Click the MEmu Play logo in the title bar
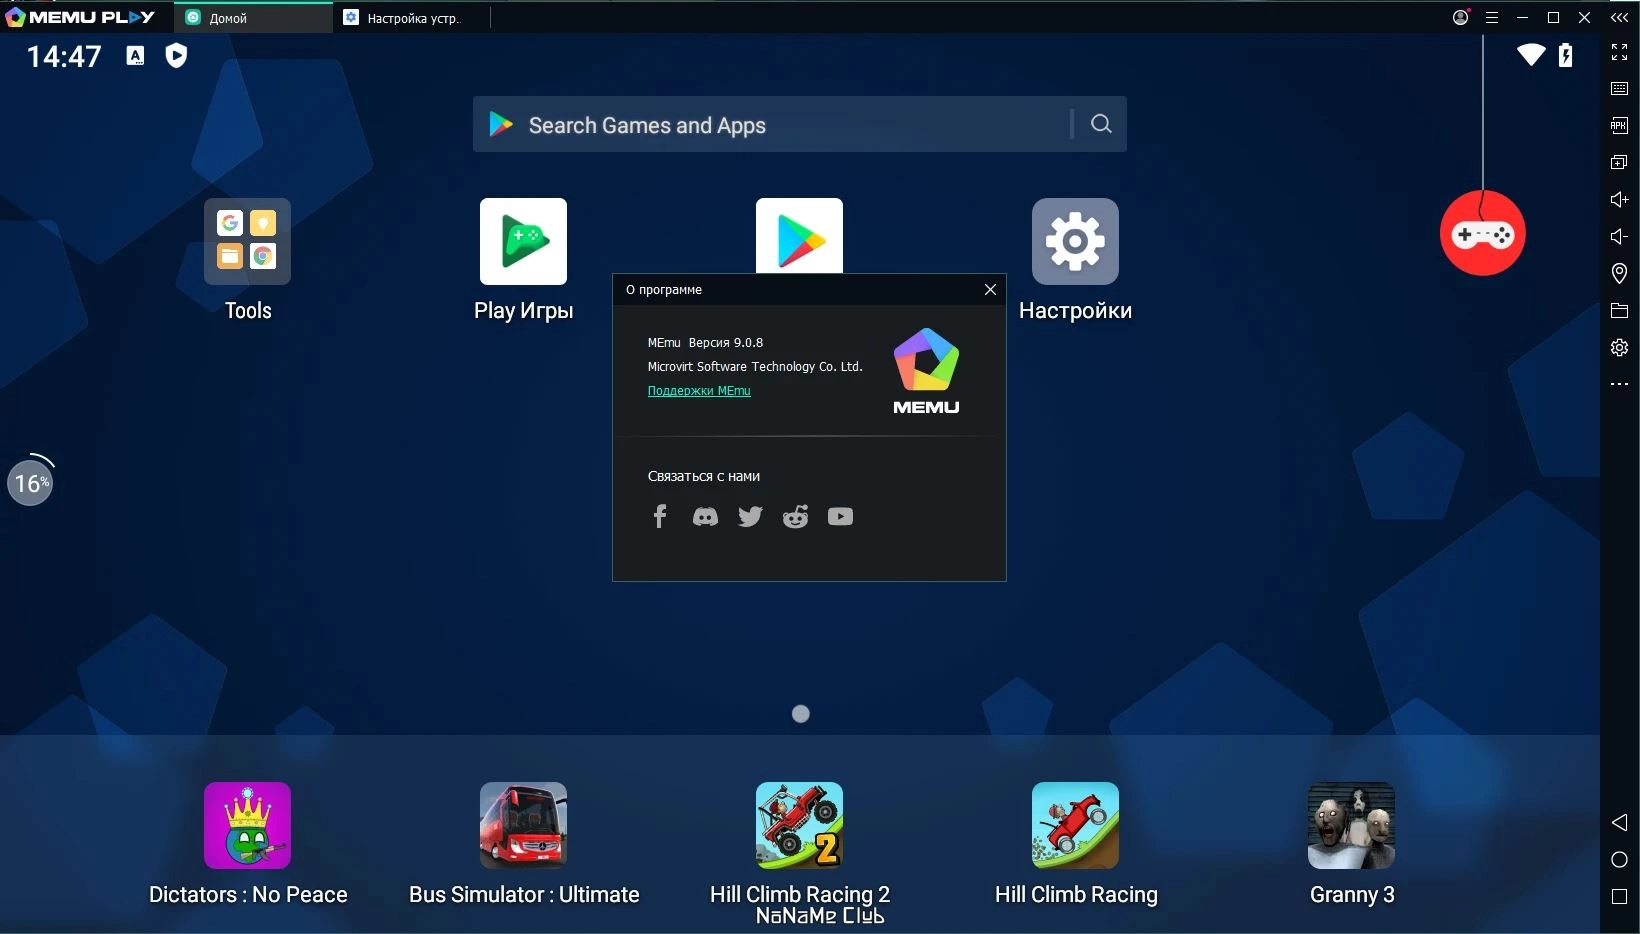Image resolution: width=1640 pixels, height=934 pixels. (x=80, y=17)
